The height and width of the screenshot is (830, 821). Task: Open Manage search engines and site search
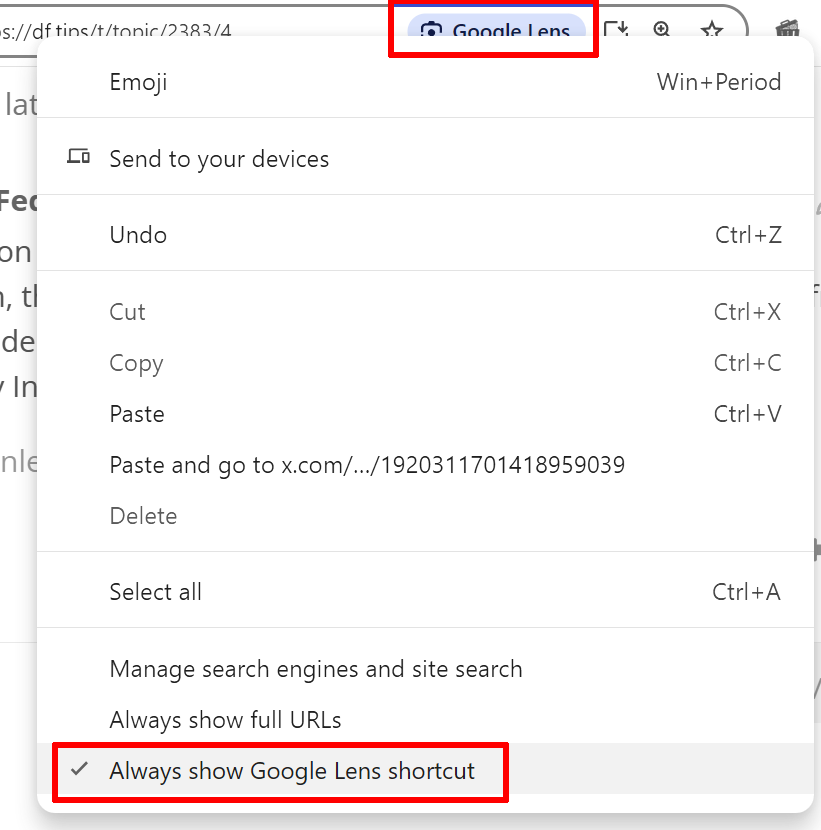pos(425,669)
